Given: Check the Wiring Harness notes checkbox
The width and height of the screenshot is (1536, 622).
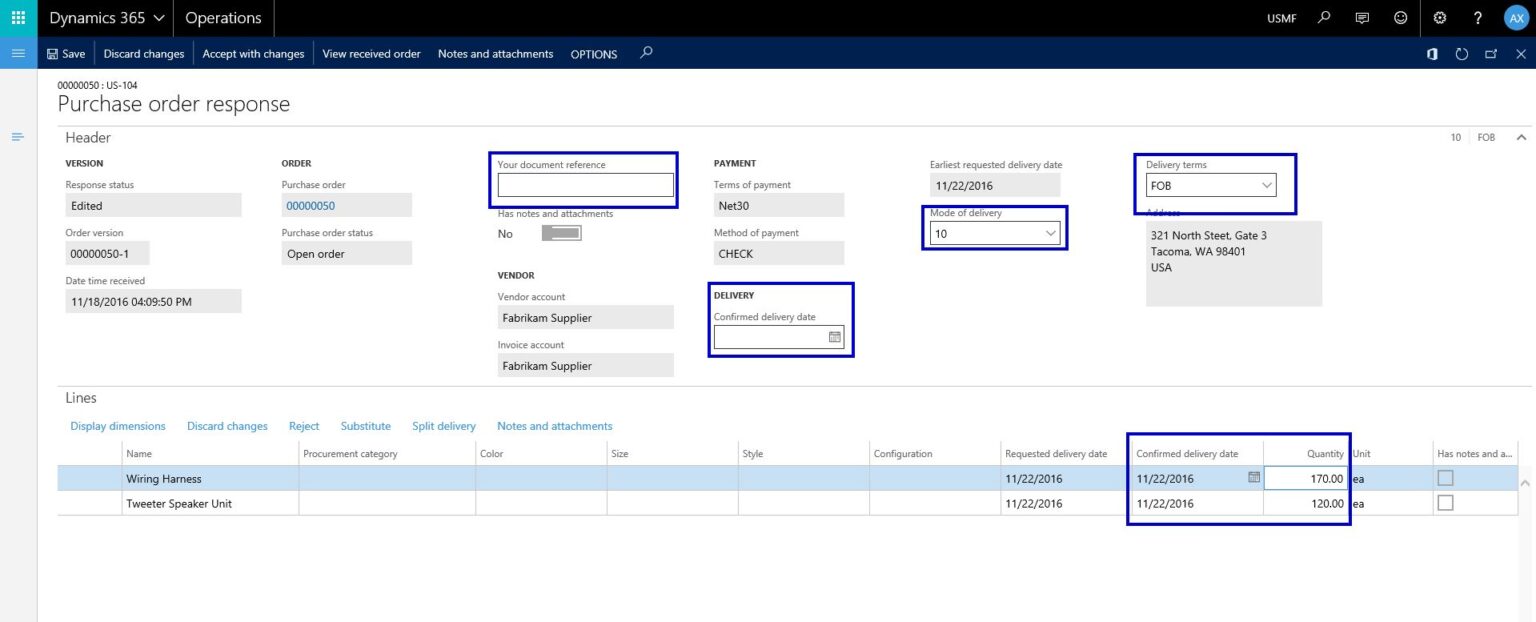Looking at the screenshot, I should [1445, 478].
